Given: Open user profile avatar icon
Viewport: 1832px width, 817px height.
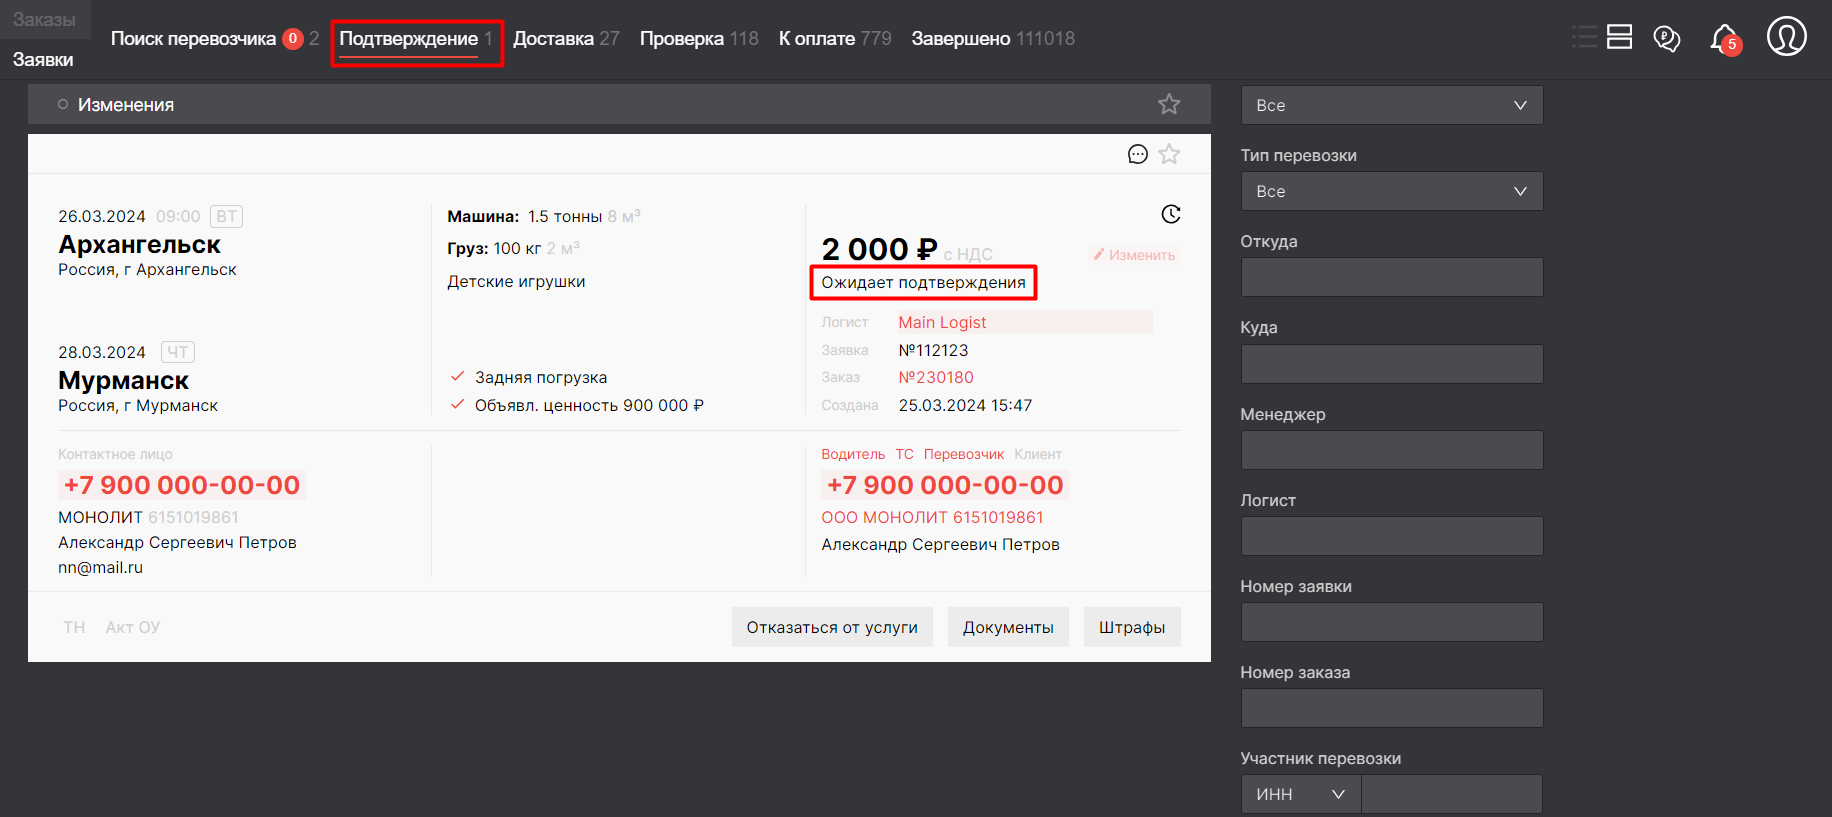Looking at the screenshot, I should [1787, 36].
